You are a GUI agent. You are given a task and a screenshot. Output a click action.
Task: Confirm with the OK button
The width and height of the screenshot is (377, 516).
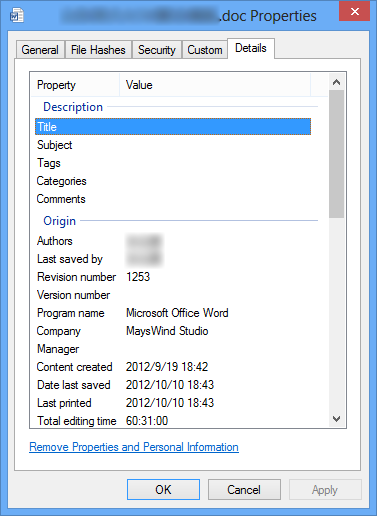point(163,490)
